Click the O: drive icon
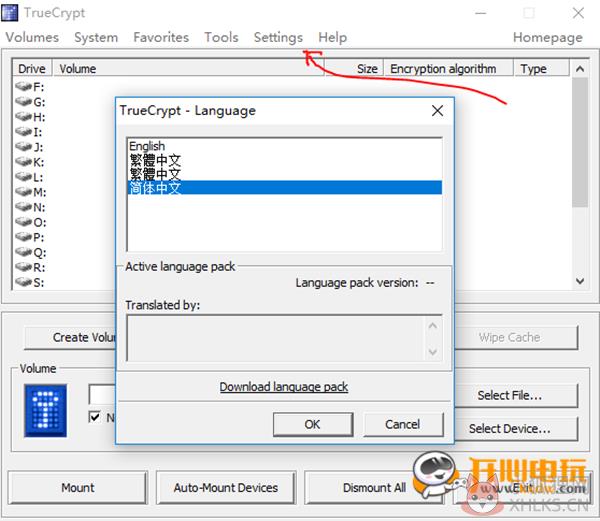The height and width of the screenshot is (521, 600). coord(24,222)
